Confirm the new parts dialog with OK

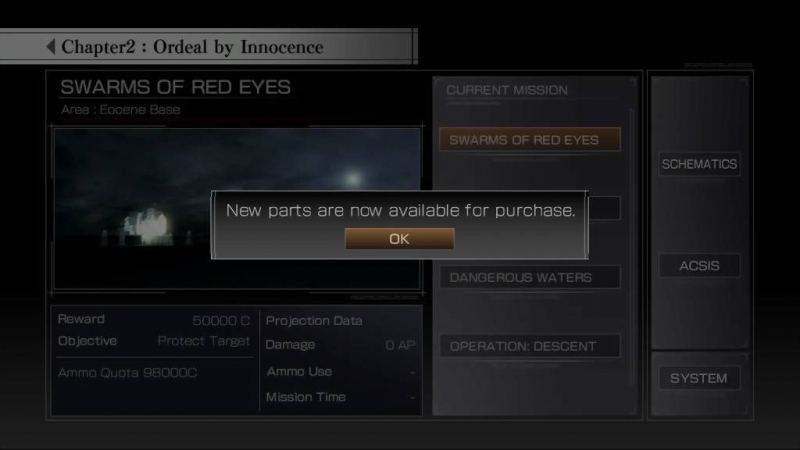(x=399, y=239)
